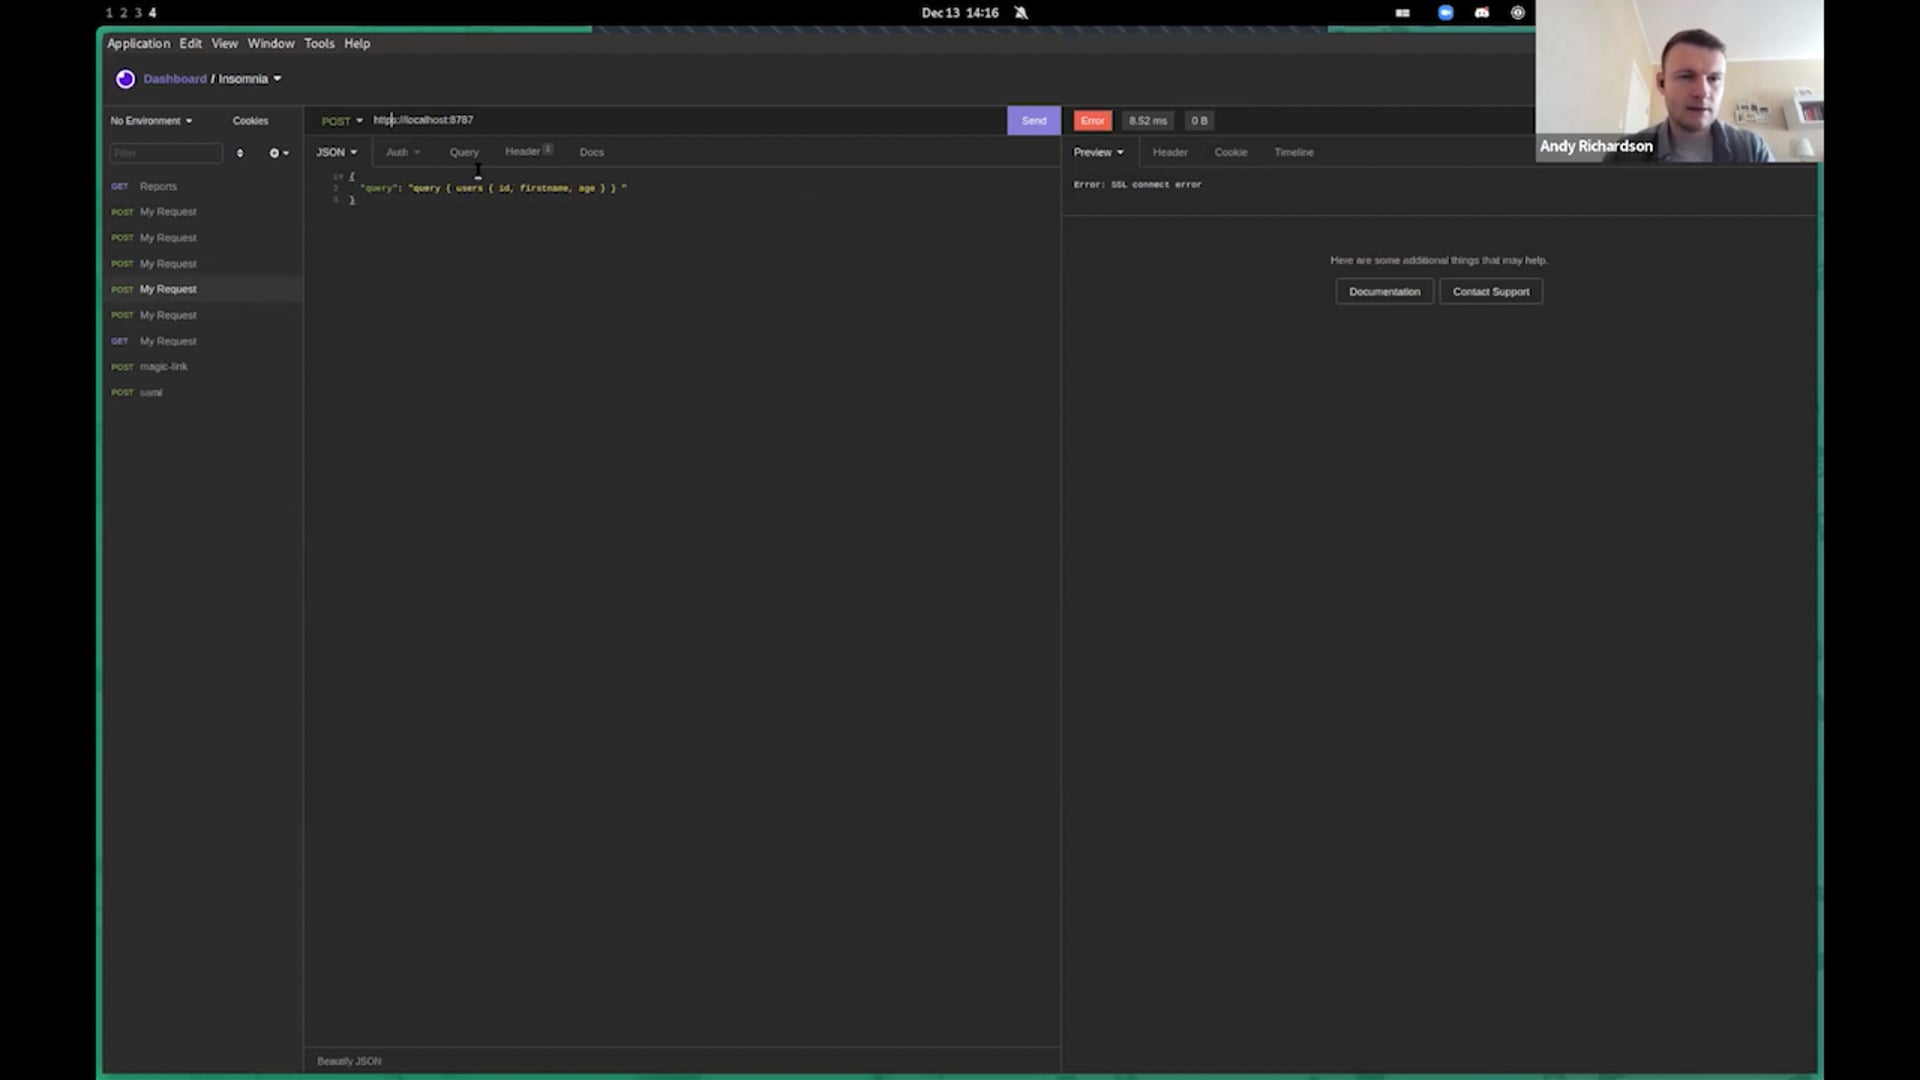This screenshot has width=1920, height=1080.
Task: Select the magic-link request
Action: (x=164, y=367)
